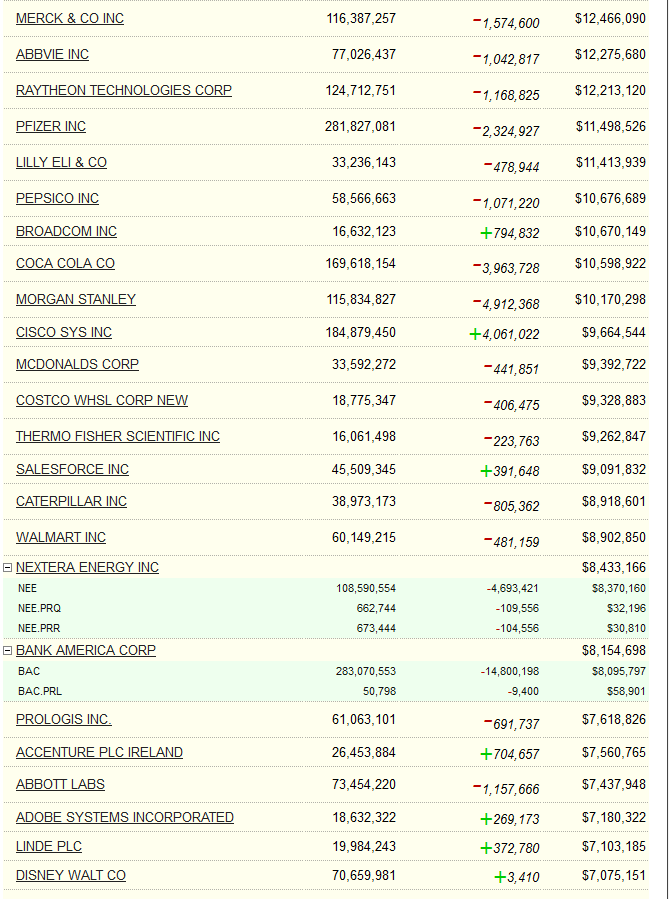Click Prologis value $7,618,826

[x=614, y=720]
